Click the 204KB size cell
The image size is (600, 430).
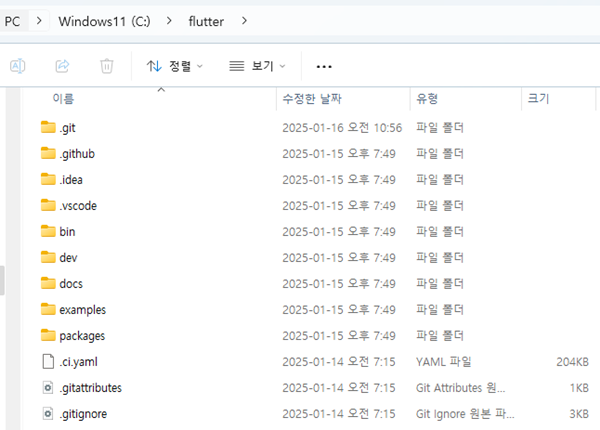572,362
